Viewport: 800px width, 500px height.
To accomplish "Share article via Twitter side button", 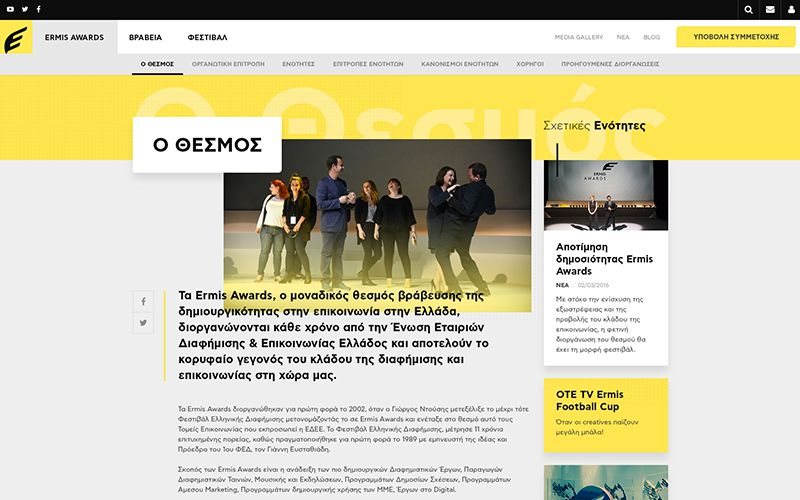I will tap(143, 323).
